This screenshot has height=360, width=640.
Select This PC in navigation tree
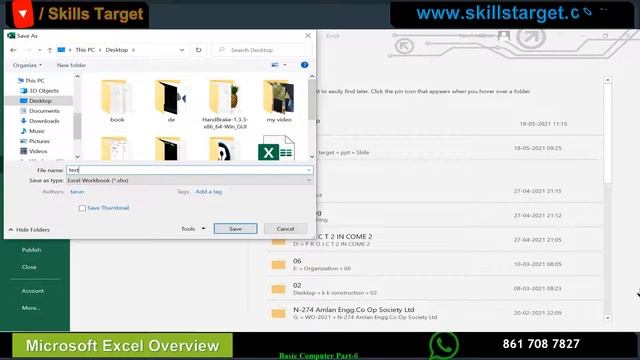click(31, 81)
